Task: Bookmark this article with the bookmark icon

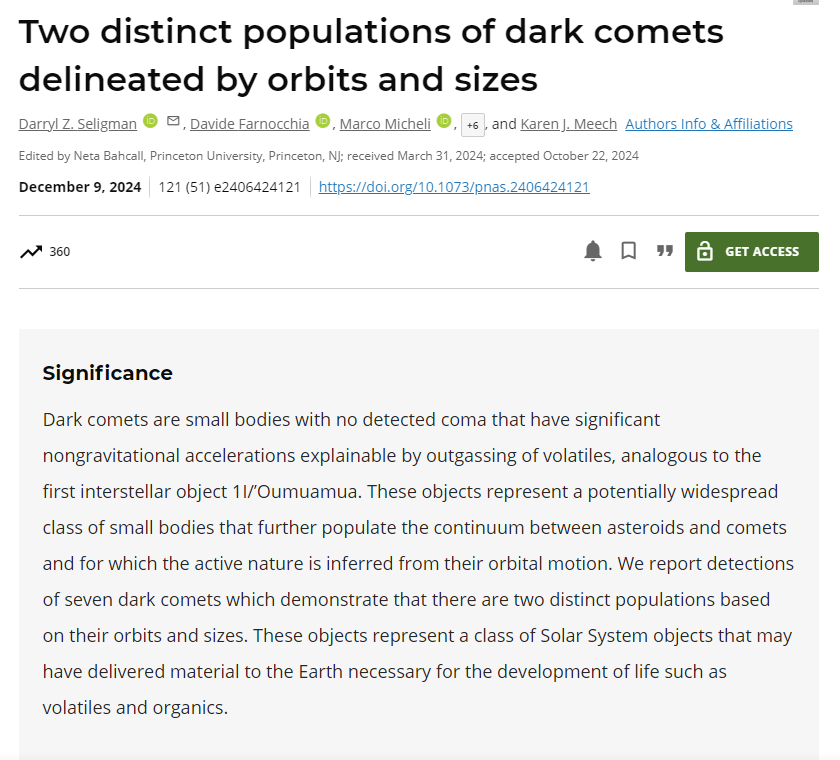Action: (628, 251)
